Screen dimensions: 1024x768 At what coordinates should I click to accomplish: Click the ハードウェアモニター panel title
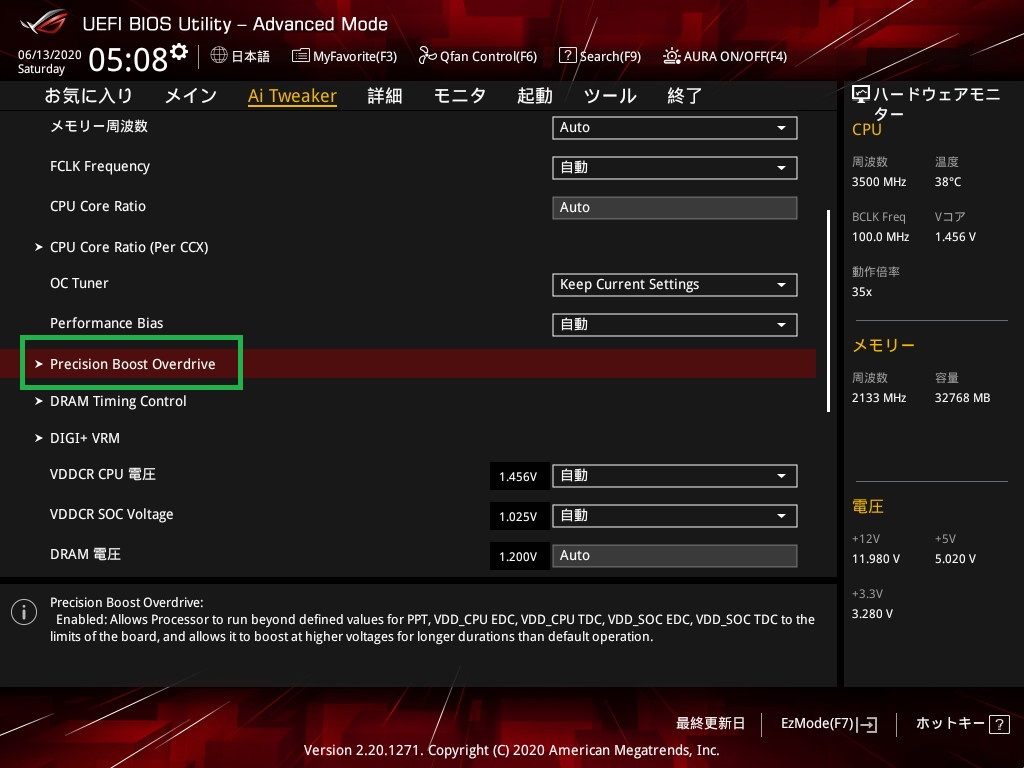(937, 104)
